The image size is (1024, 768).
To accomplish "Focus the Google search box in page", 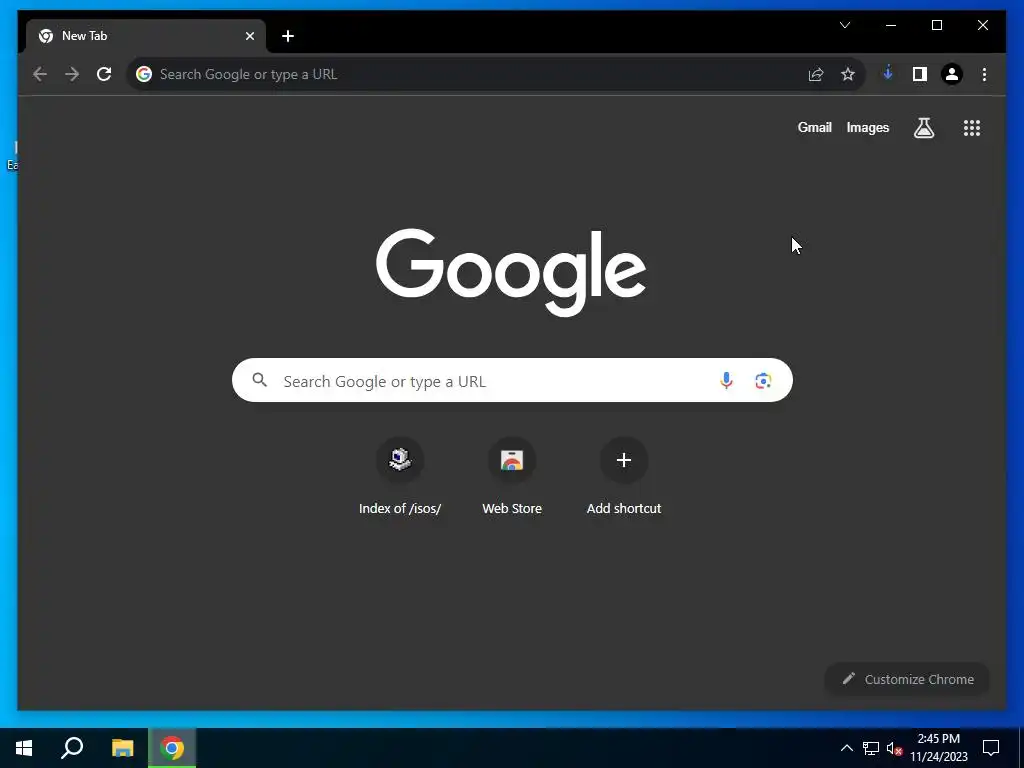I will coord(512,380).
